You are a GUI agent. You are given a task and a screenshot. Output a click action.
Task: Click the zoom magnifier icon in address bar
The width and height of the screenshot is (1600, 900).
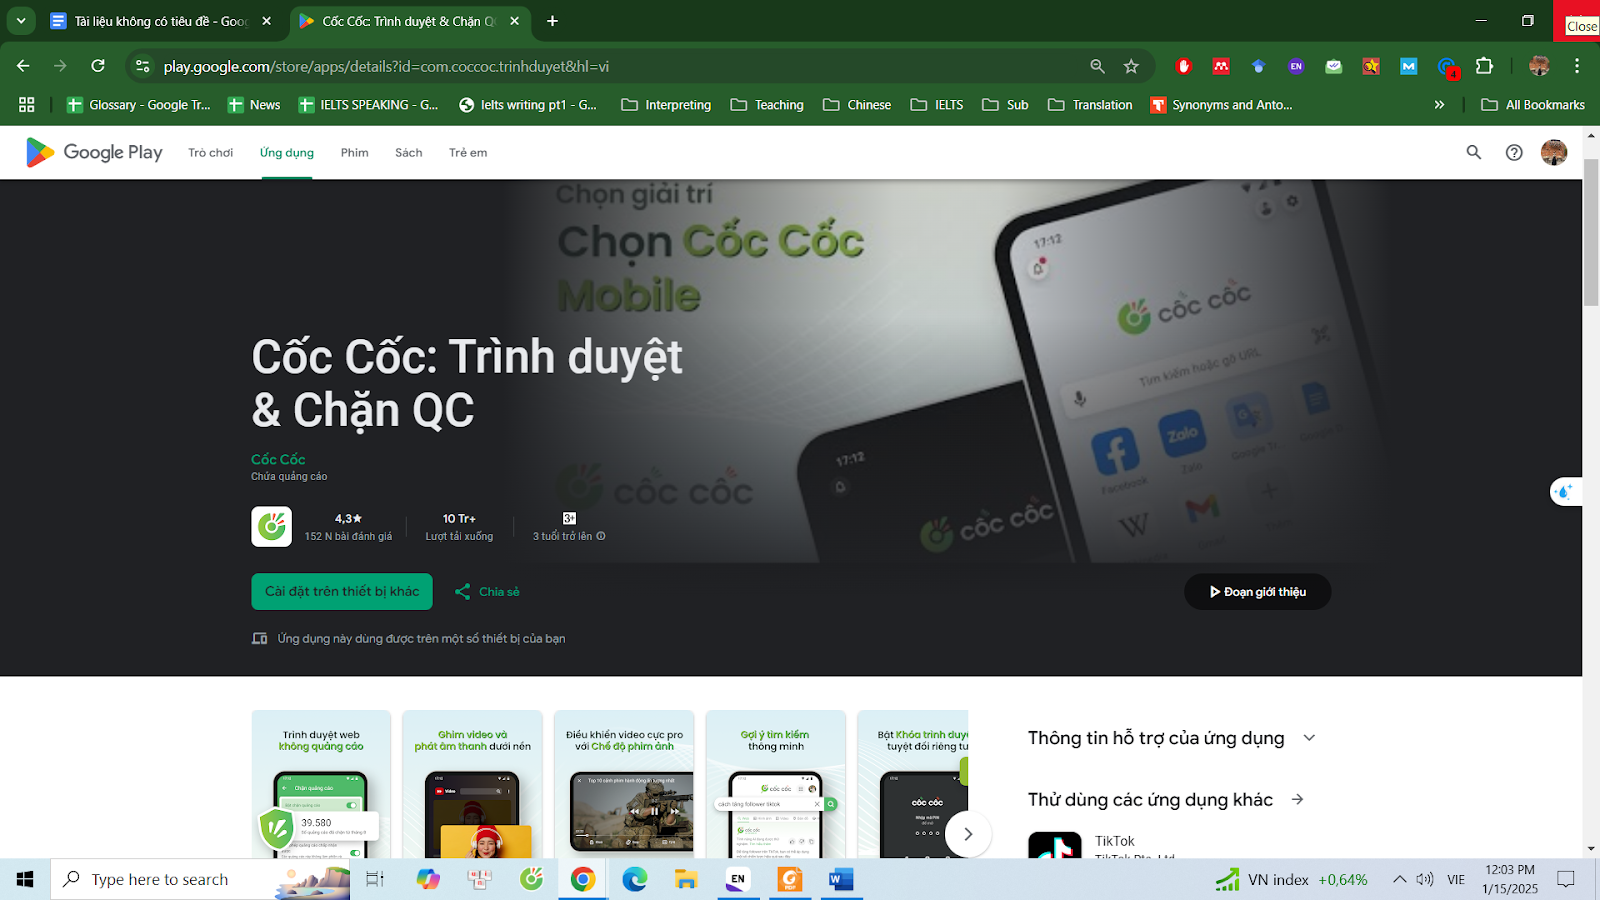1097,66
